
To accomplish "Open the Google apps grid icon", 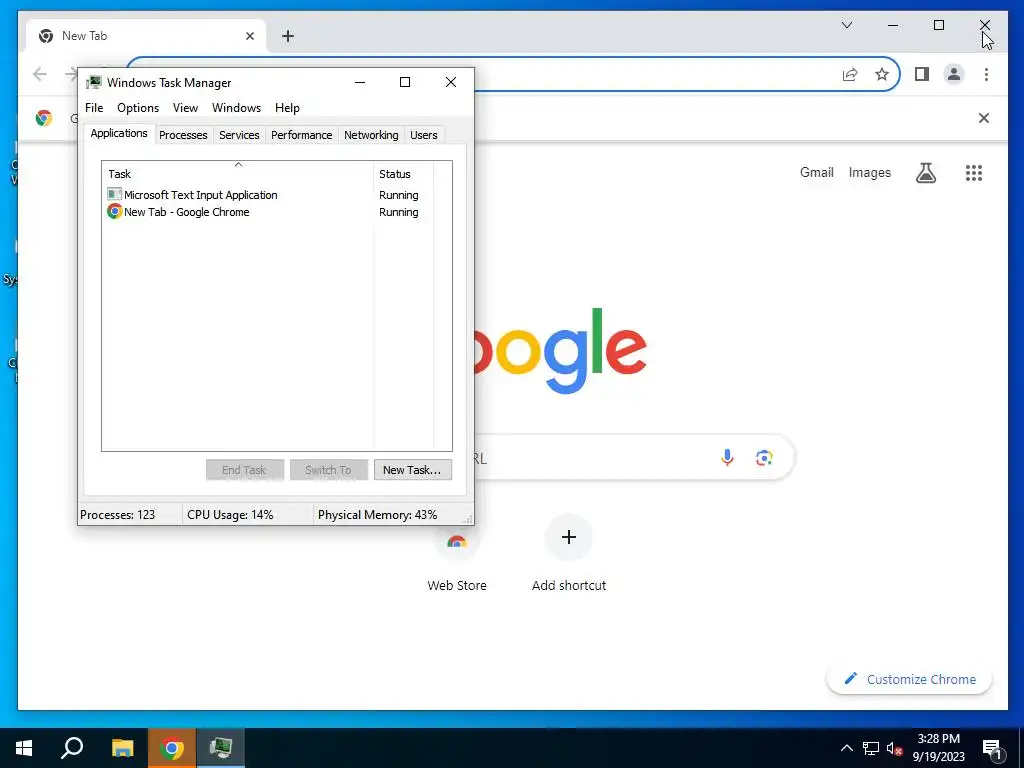I will pos(974,172).
